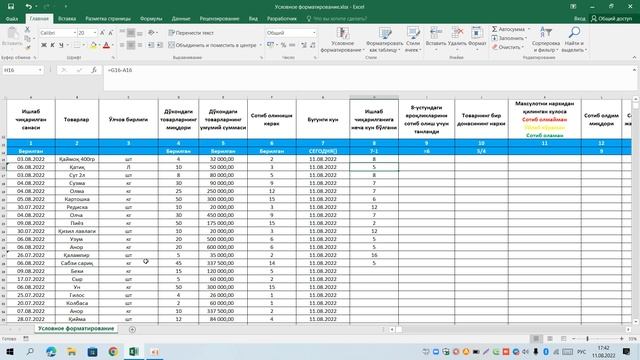Open the Fill (Заполнить) dropdown
The height and width of the screenshot is (360, 640).
click(x=509, y=38)
